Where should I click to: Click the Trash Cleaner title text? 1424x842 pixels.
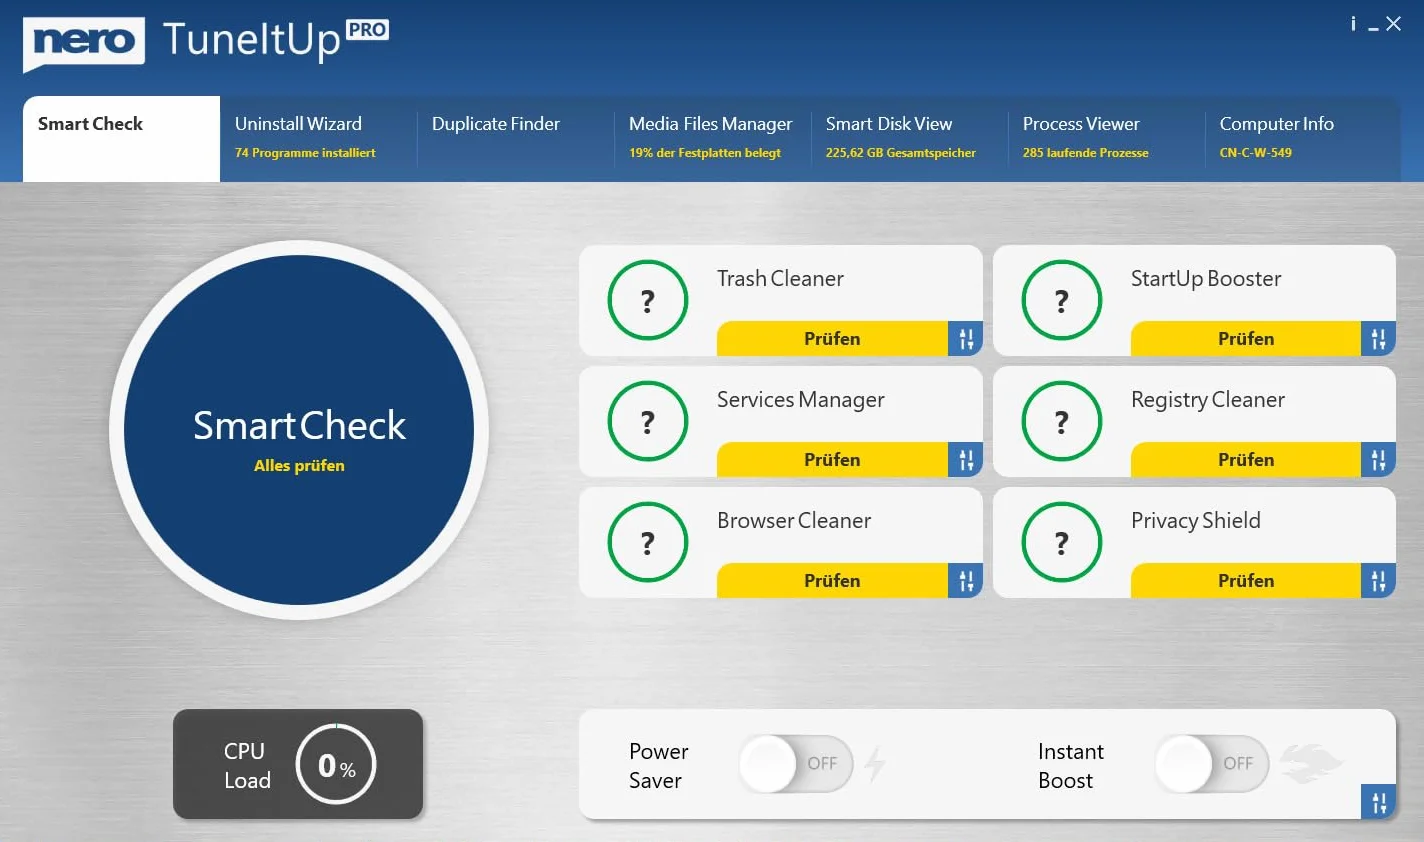click(780, 279)
